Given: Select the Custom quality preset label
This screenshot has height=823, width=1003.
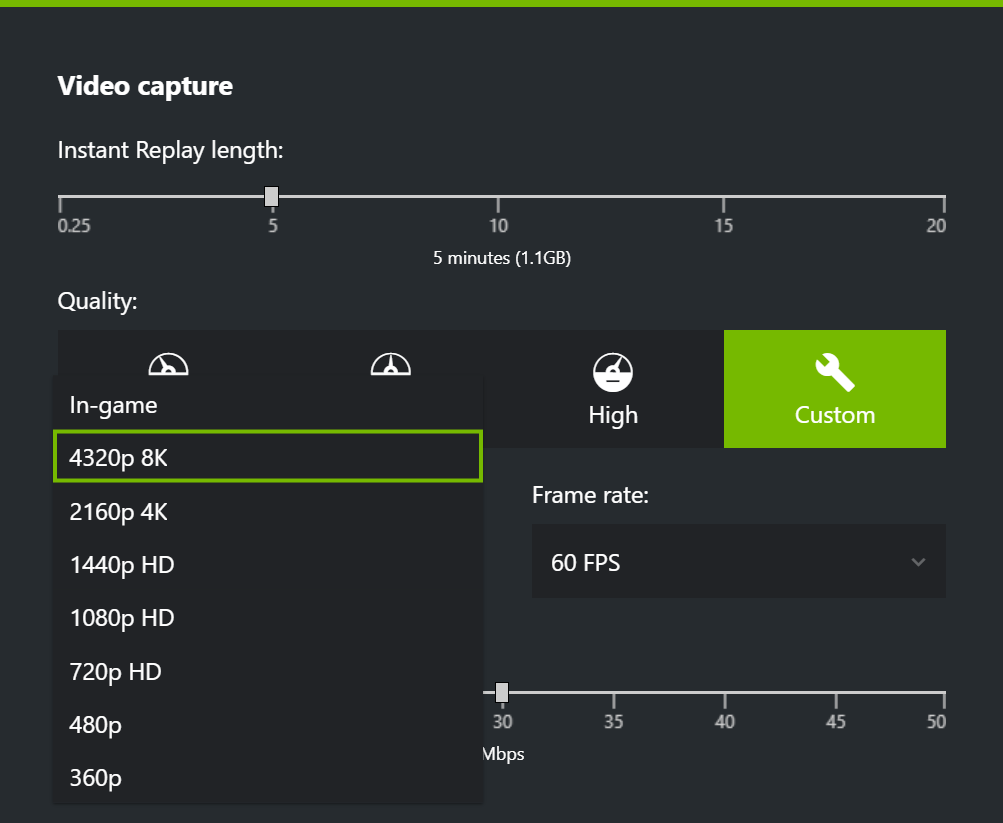Looking at the screenshot, I should pyautogui.click(x=835, y=415).
